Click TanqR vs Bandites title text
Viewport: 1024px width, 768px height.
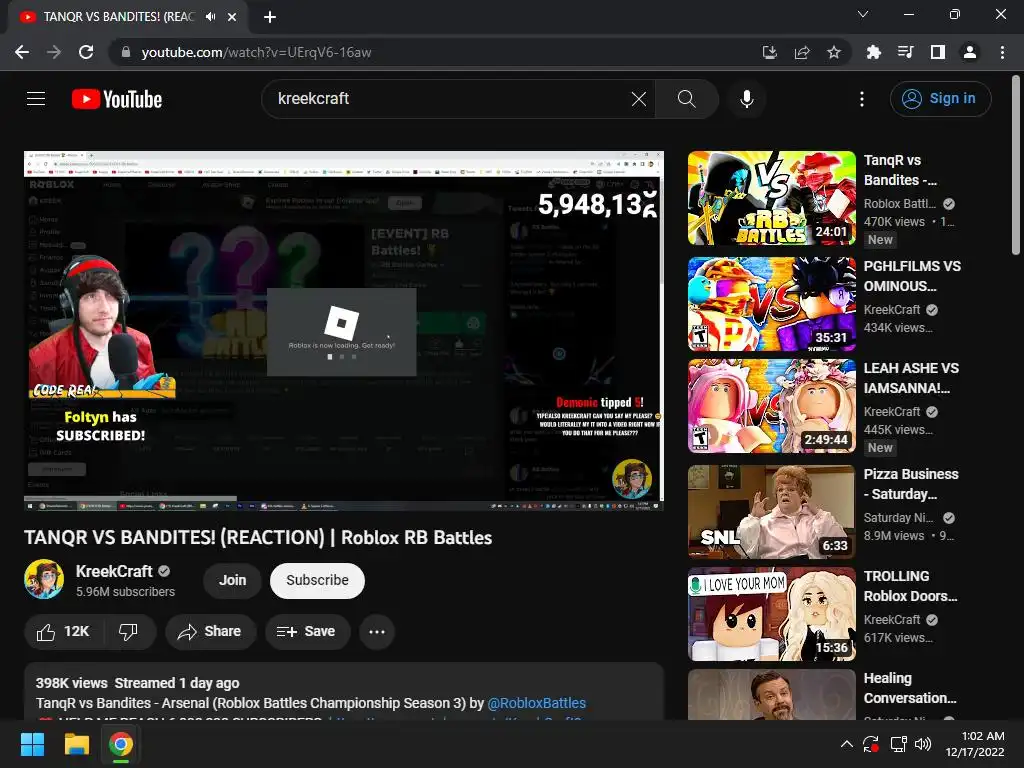900,170
